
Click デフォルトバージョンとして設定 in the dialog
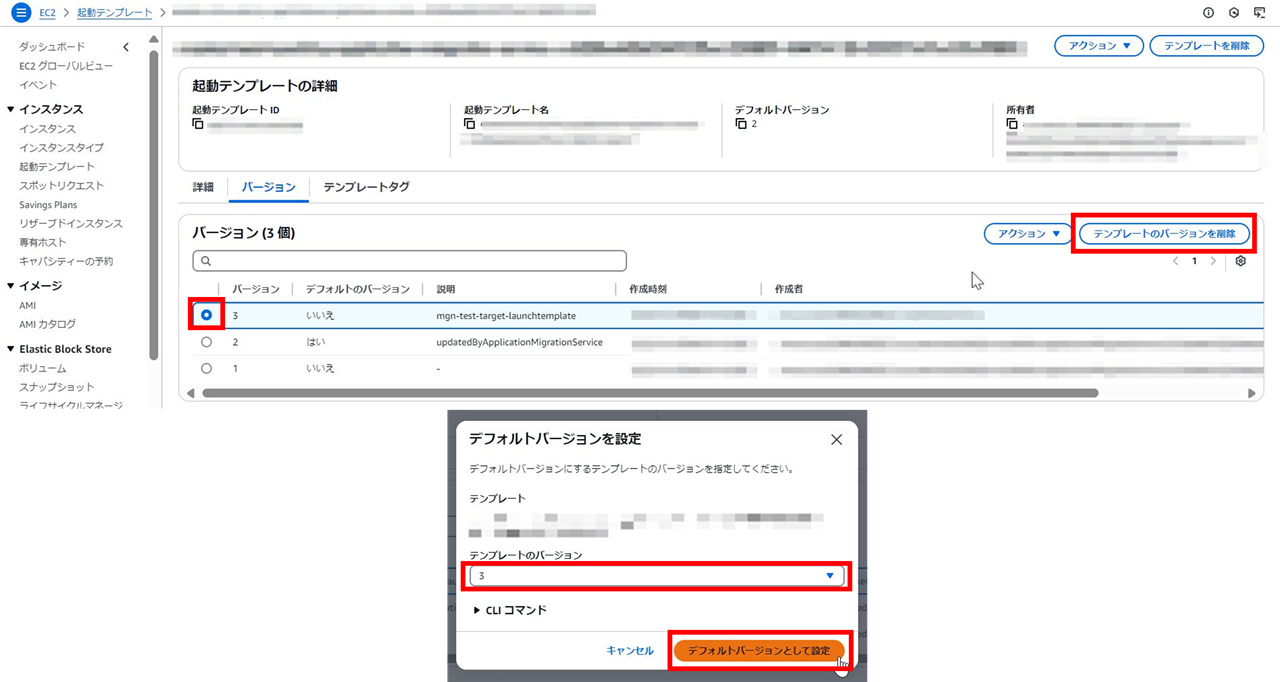click(x=759, y=649)
